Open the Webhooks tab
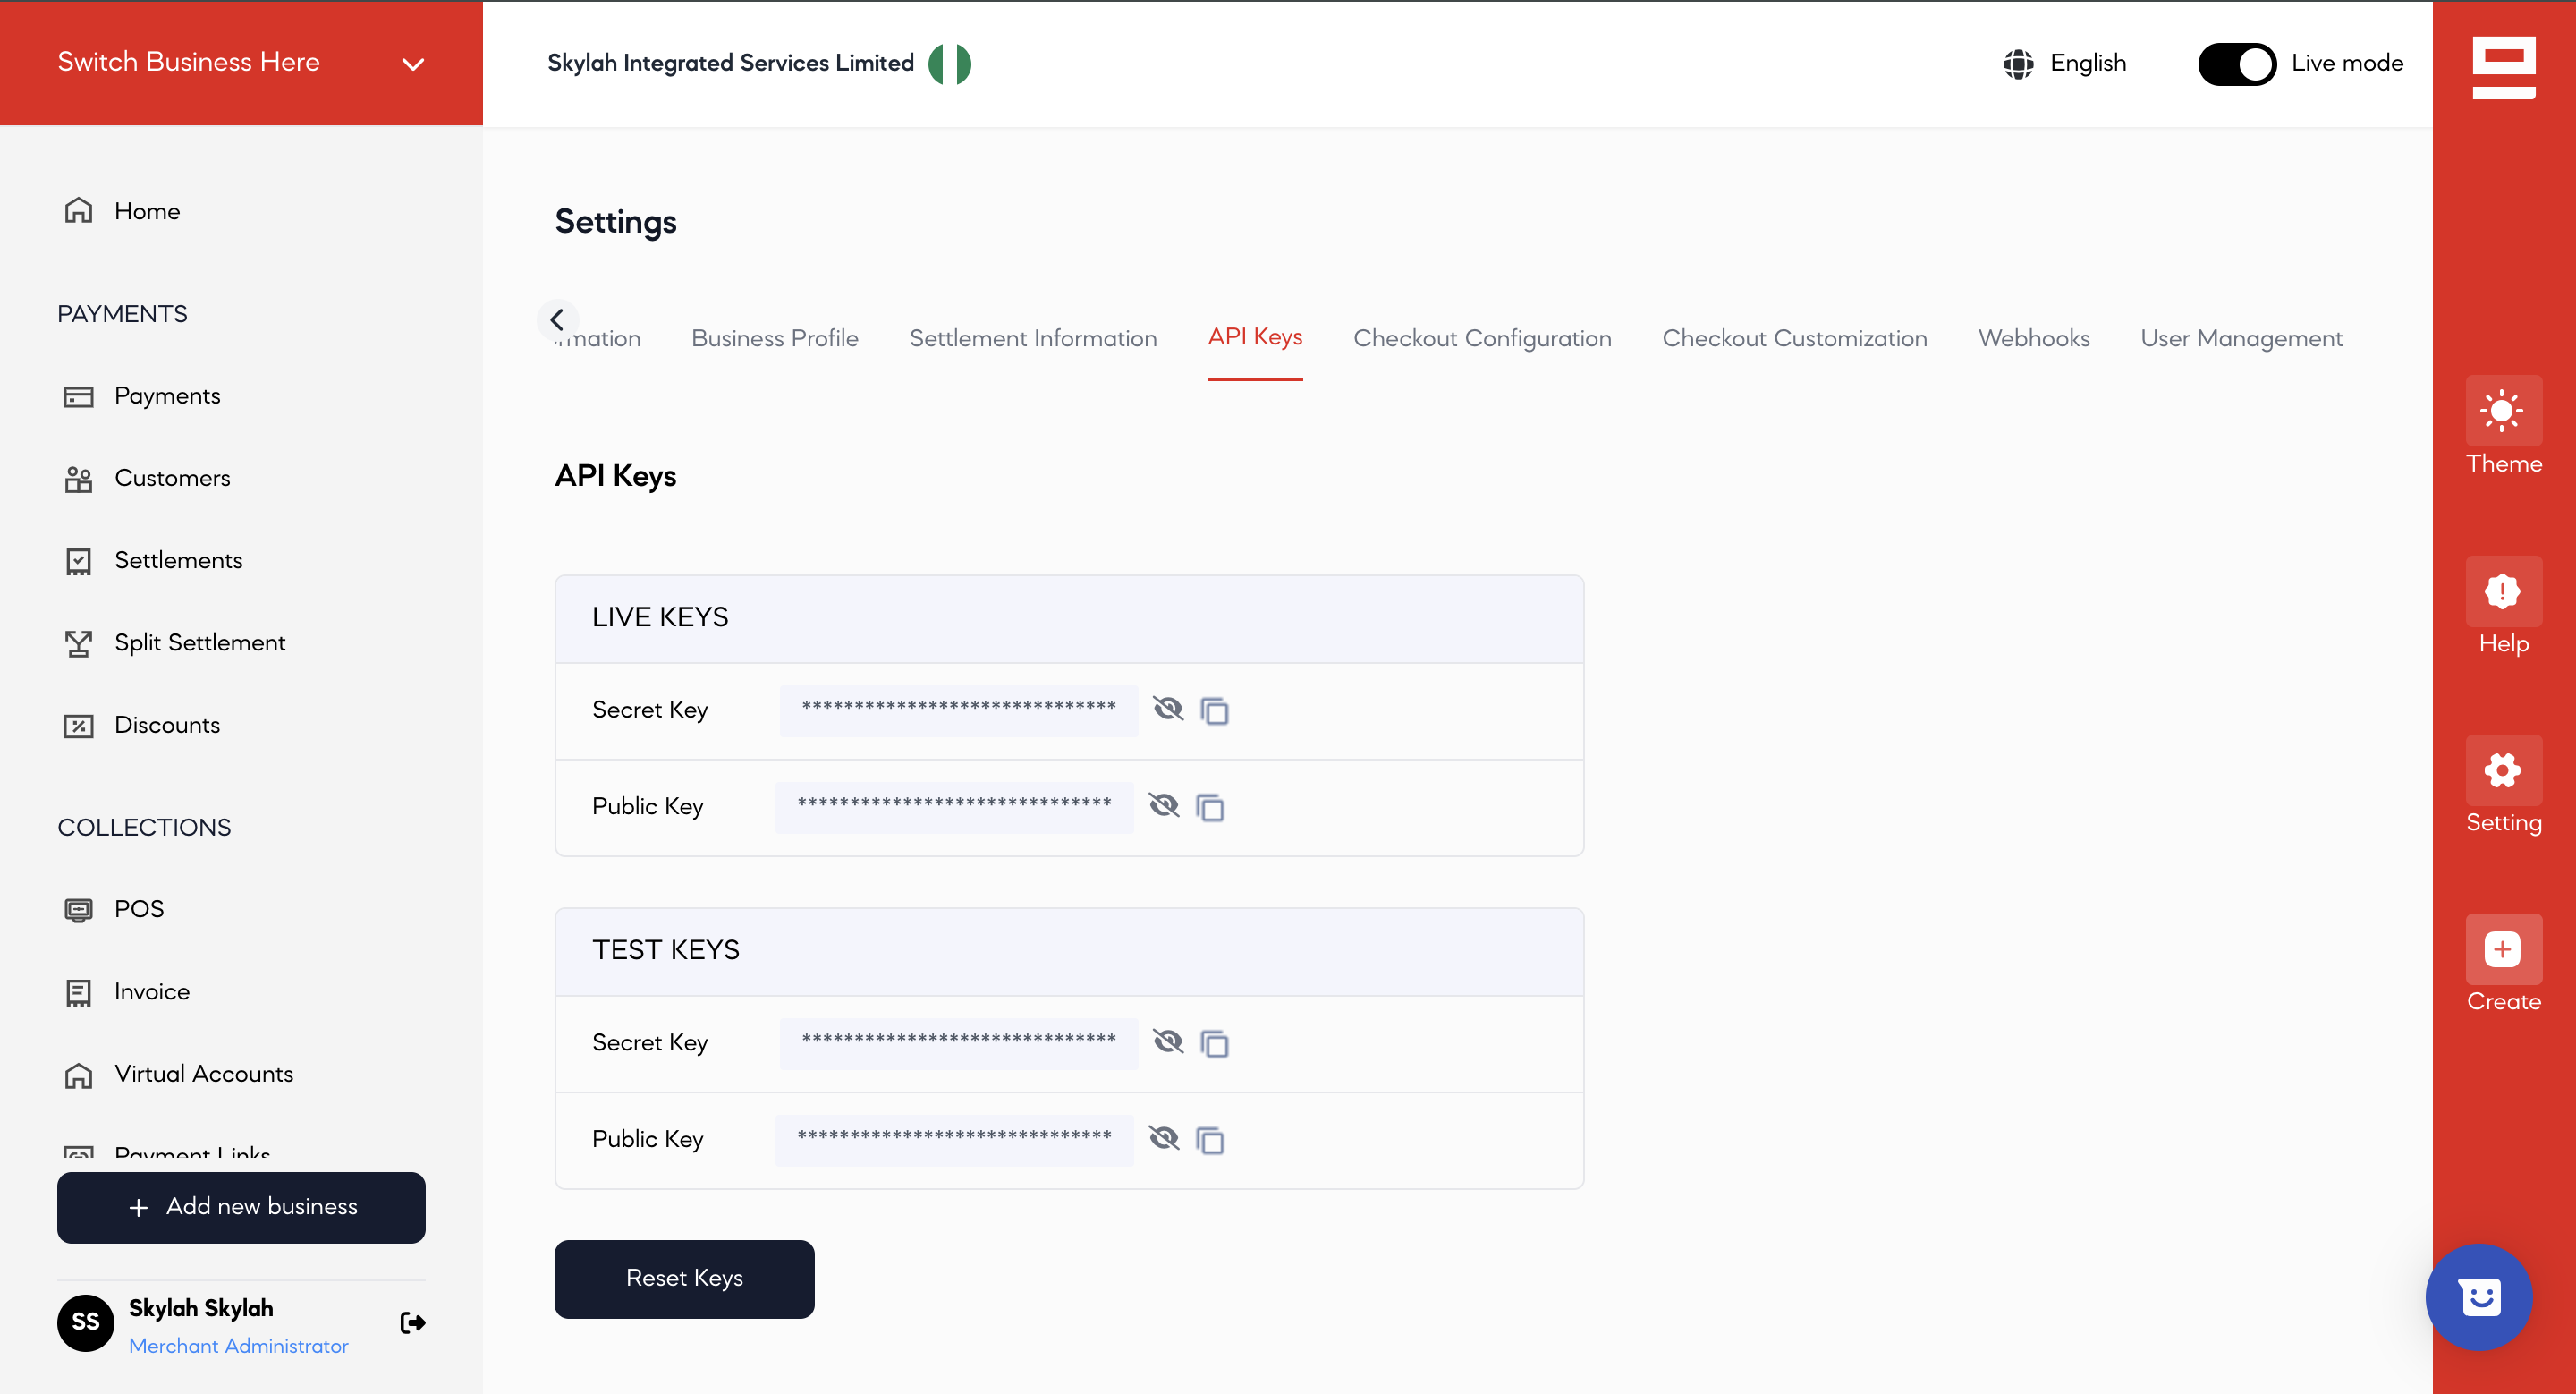The height and width of the screenshot is (1394, 2576). 2033,338
